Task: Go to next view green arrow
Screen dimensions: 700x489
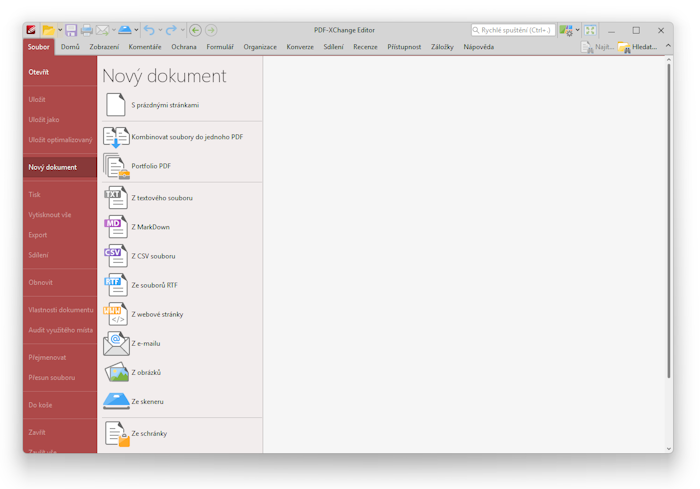Action: tap(211, 30)
